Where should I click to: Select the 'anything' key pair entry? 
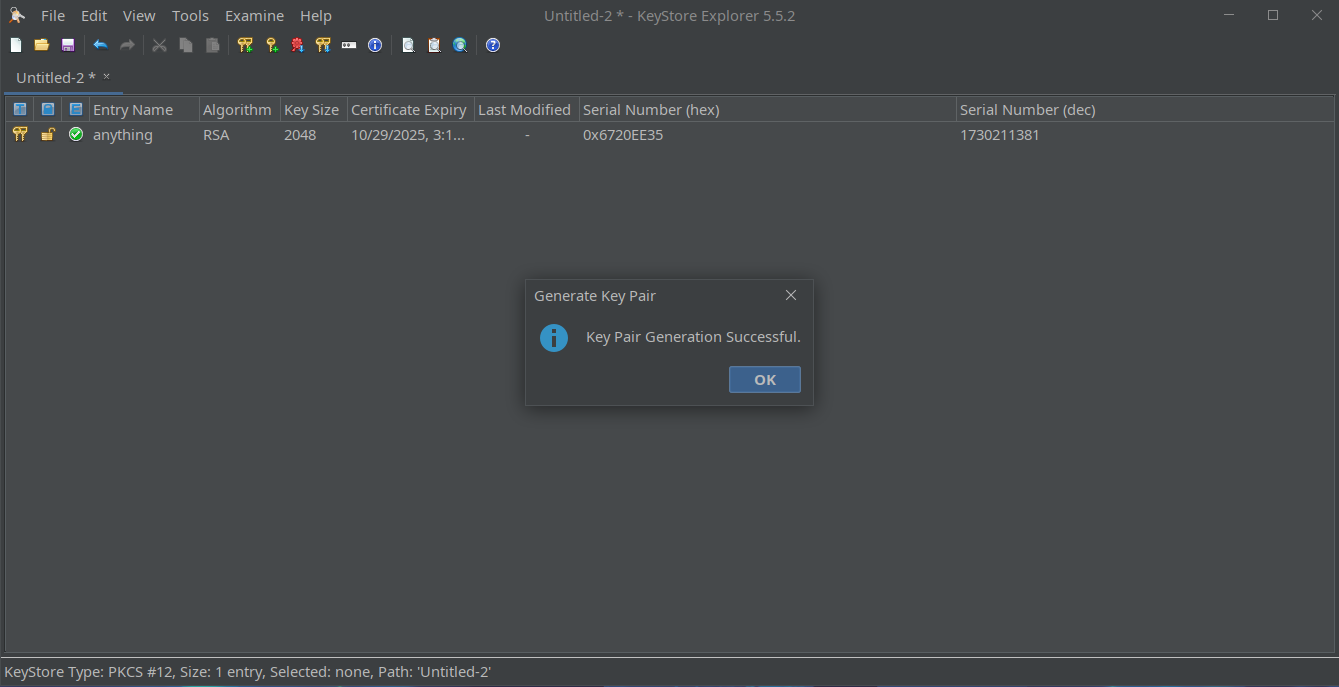coord(123,135)
